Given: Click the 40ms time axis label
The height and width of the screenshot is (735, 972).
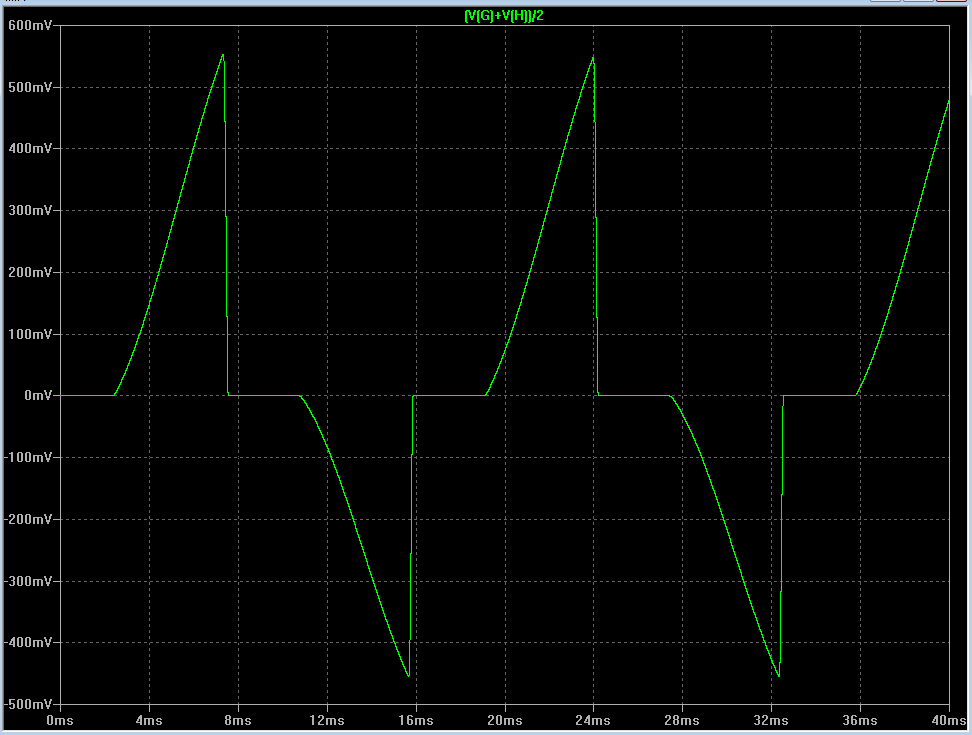Looking at the screenshot, I should click(949, 721).
